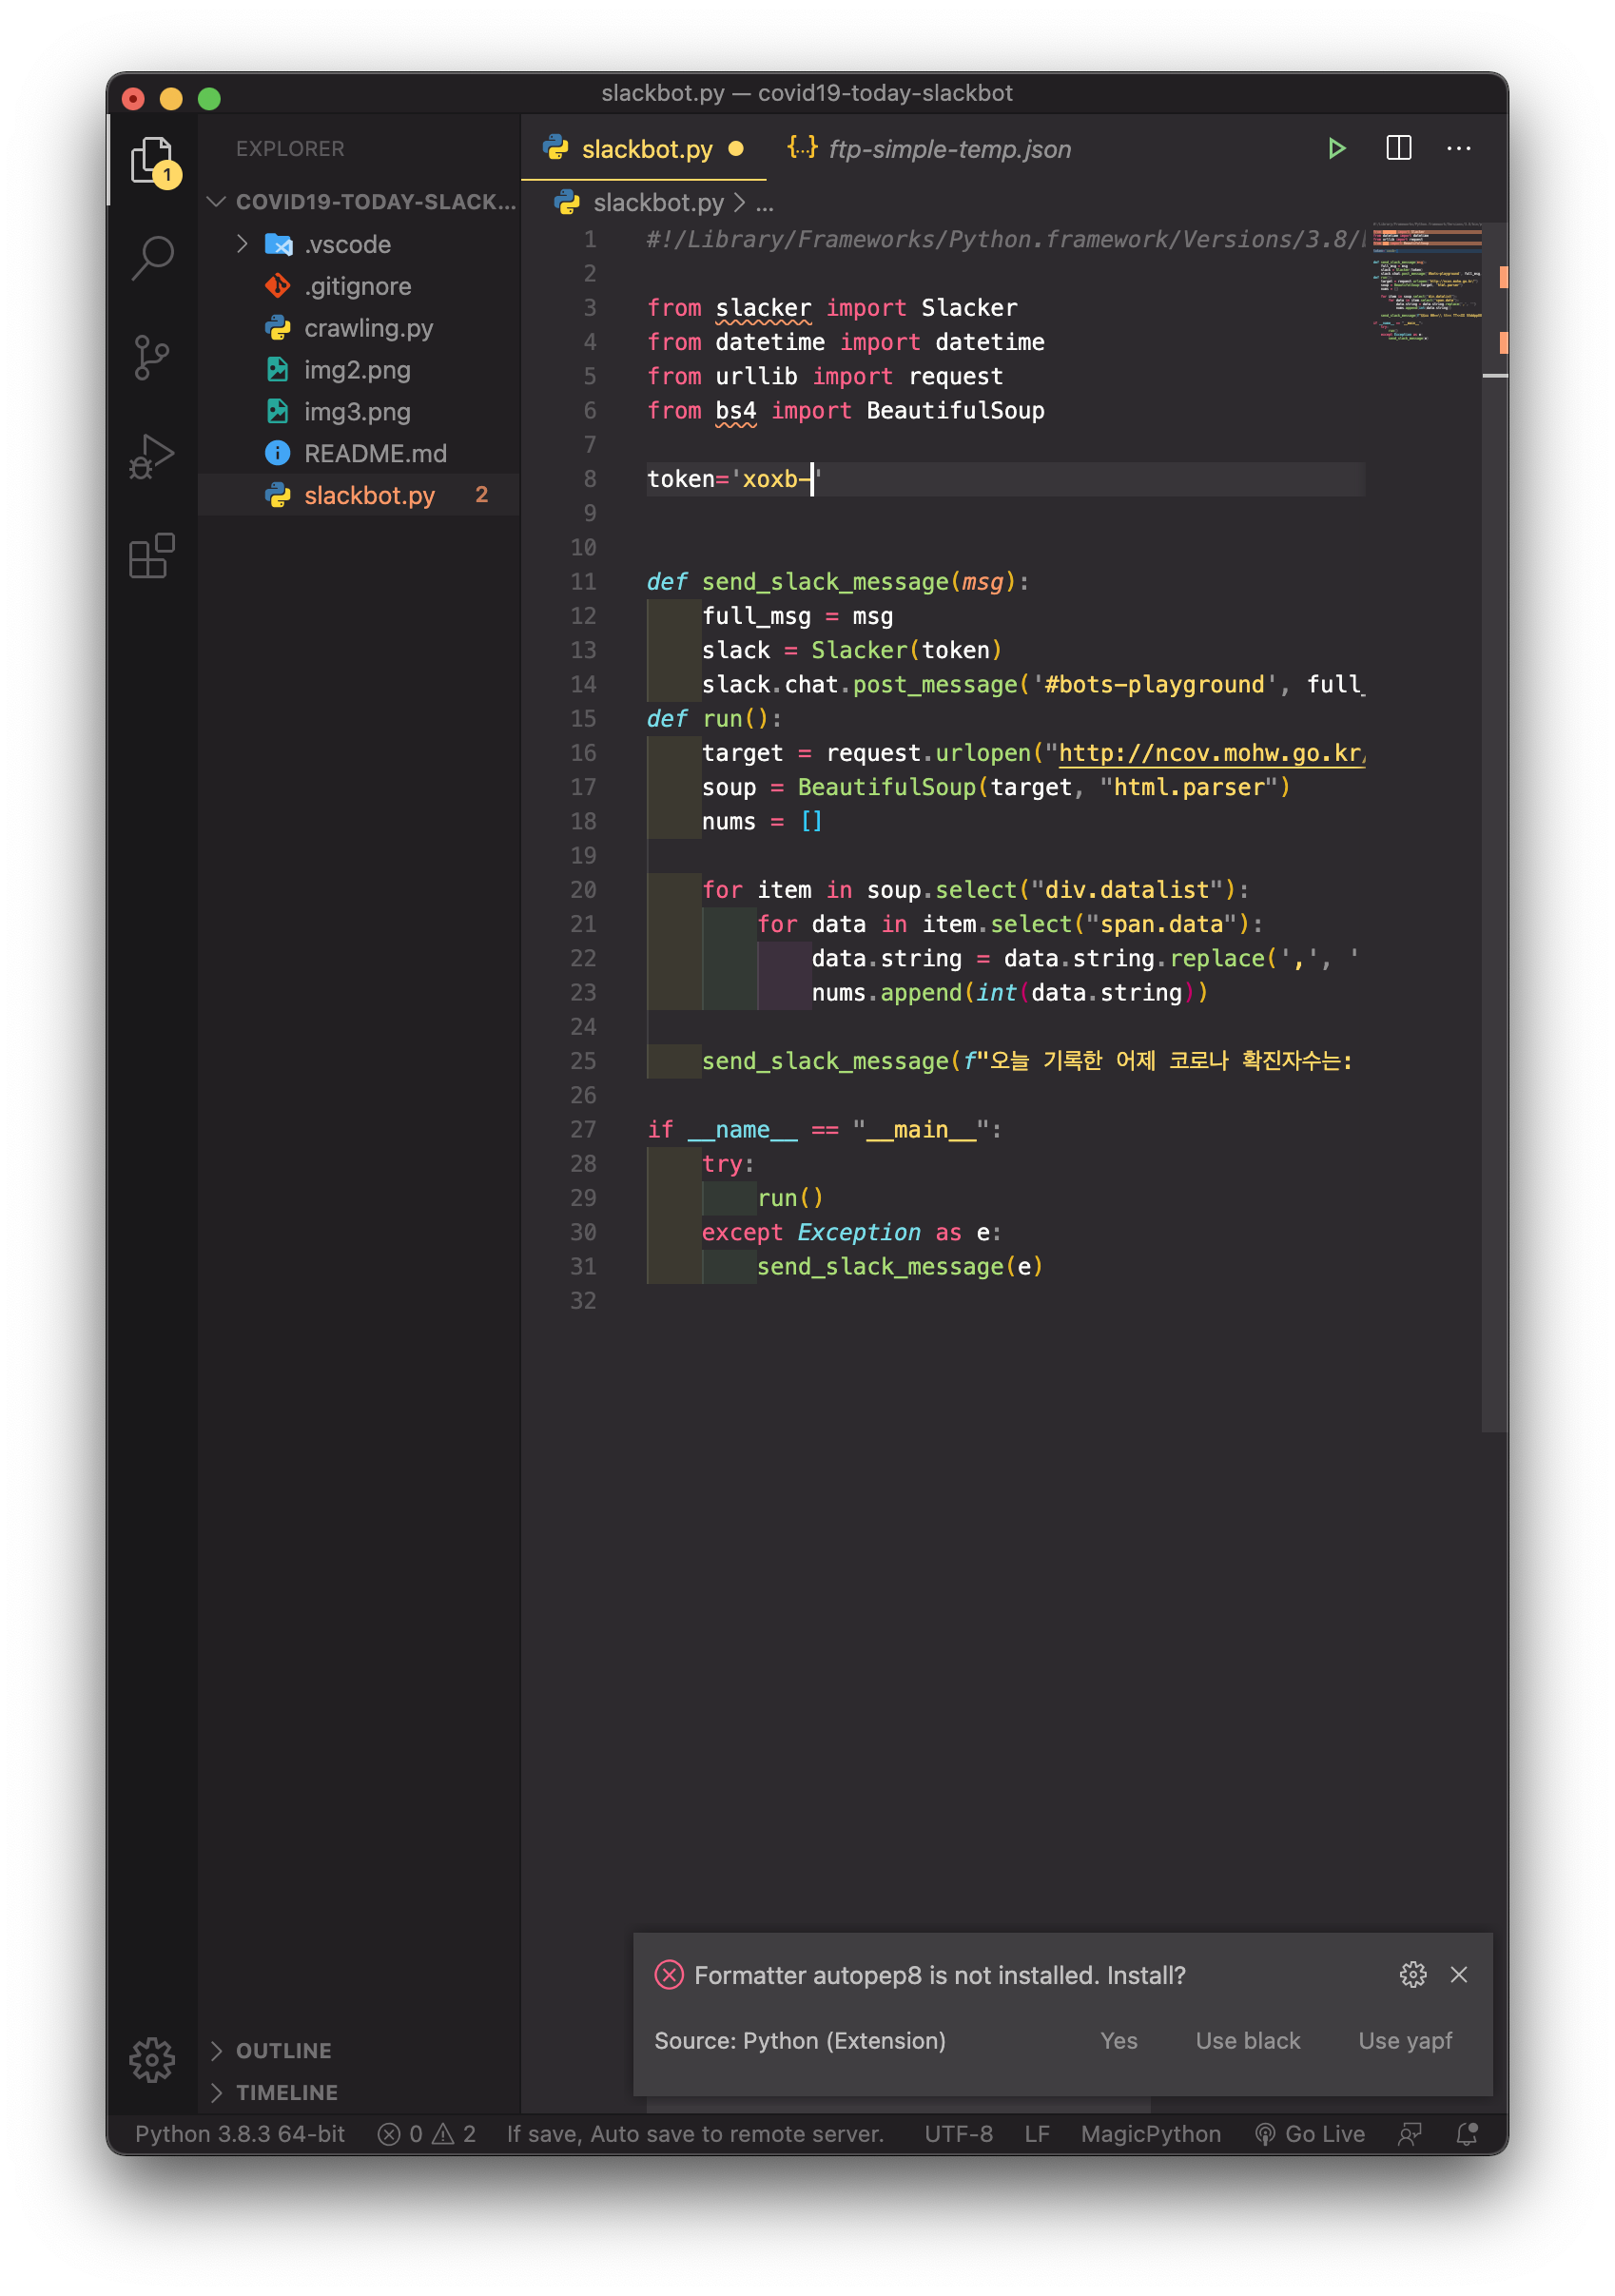
Task: Switch to the slackbot.py editor tab
Action: (x=644, y=149)
